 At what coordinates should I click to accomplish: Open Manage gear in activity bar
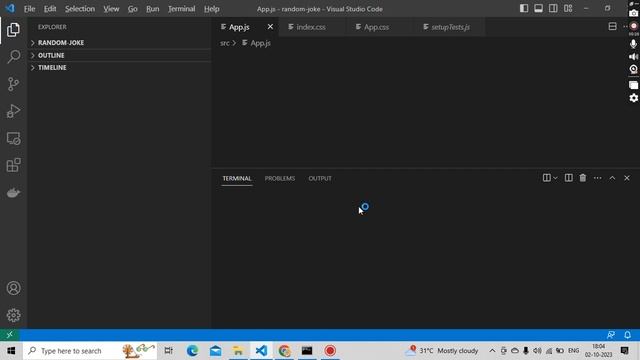point(13,315)
